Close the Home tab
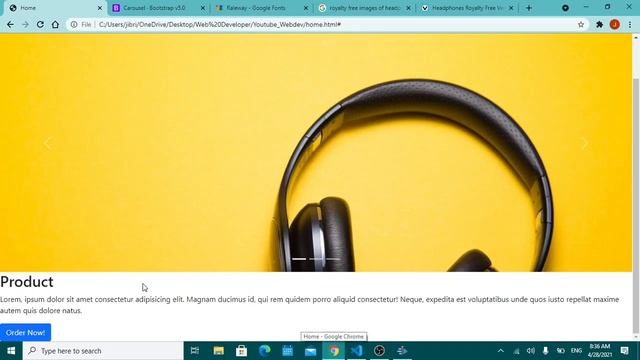640x360 pixels. pyautogui.click(x=100, y=8)
